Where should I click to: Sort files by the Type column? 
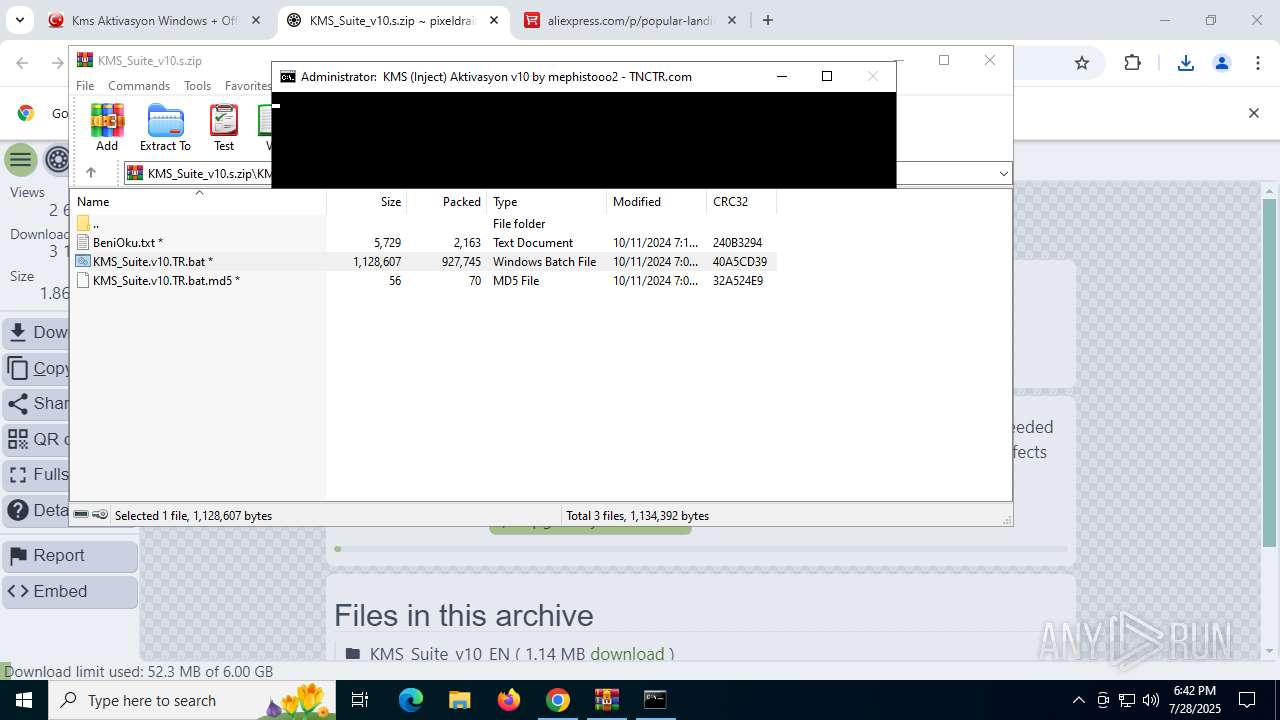click(x=547, y=202)
